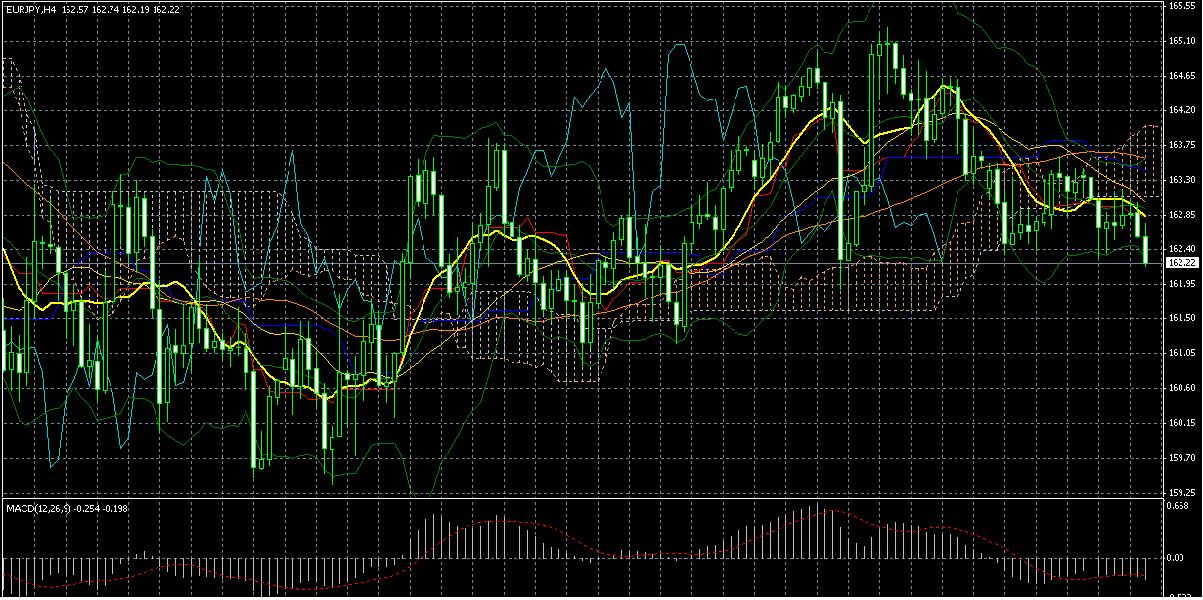1203x600 pixels.
Task: Click the 163.75 price axis label
Action: click(x=1181, y=144)
